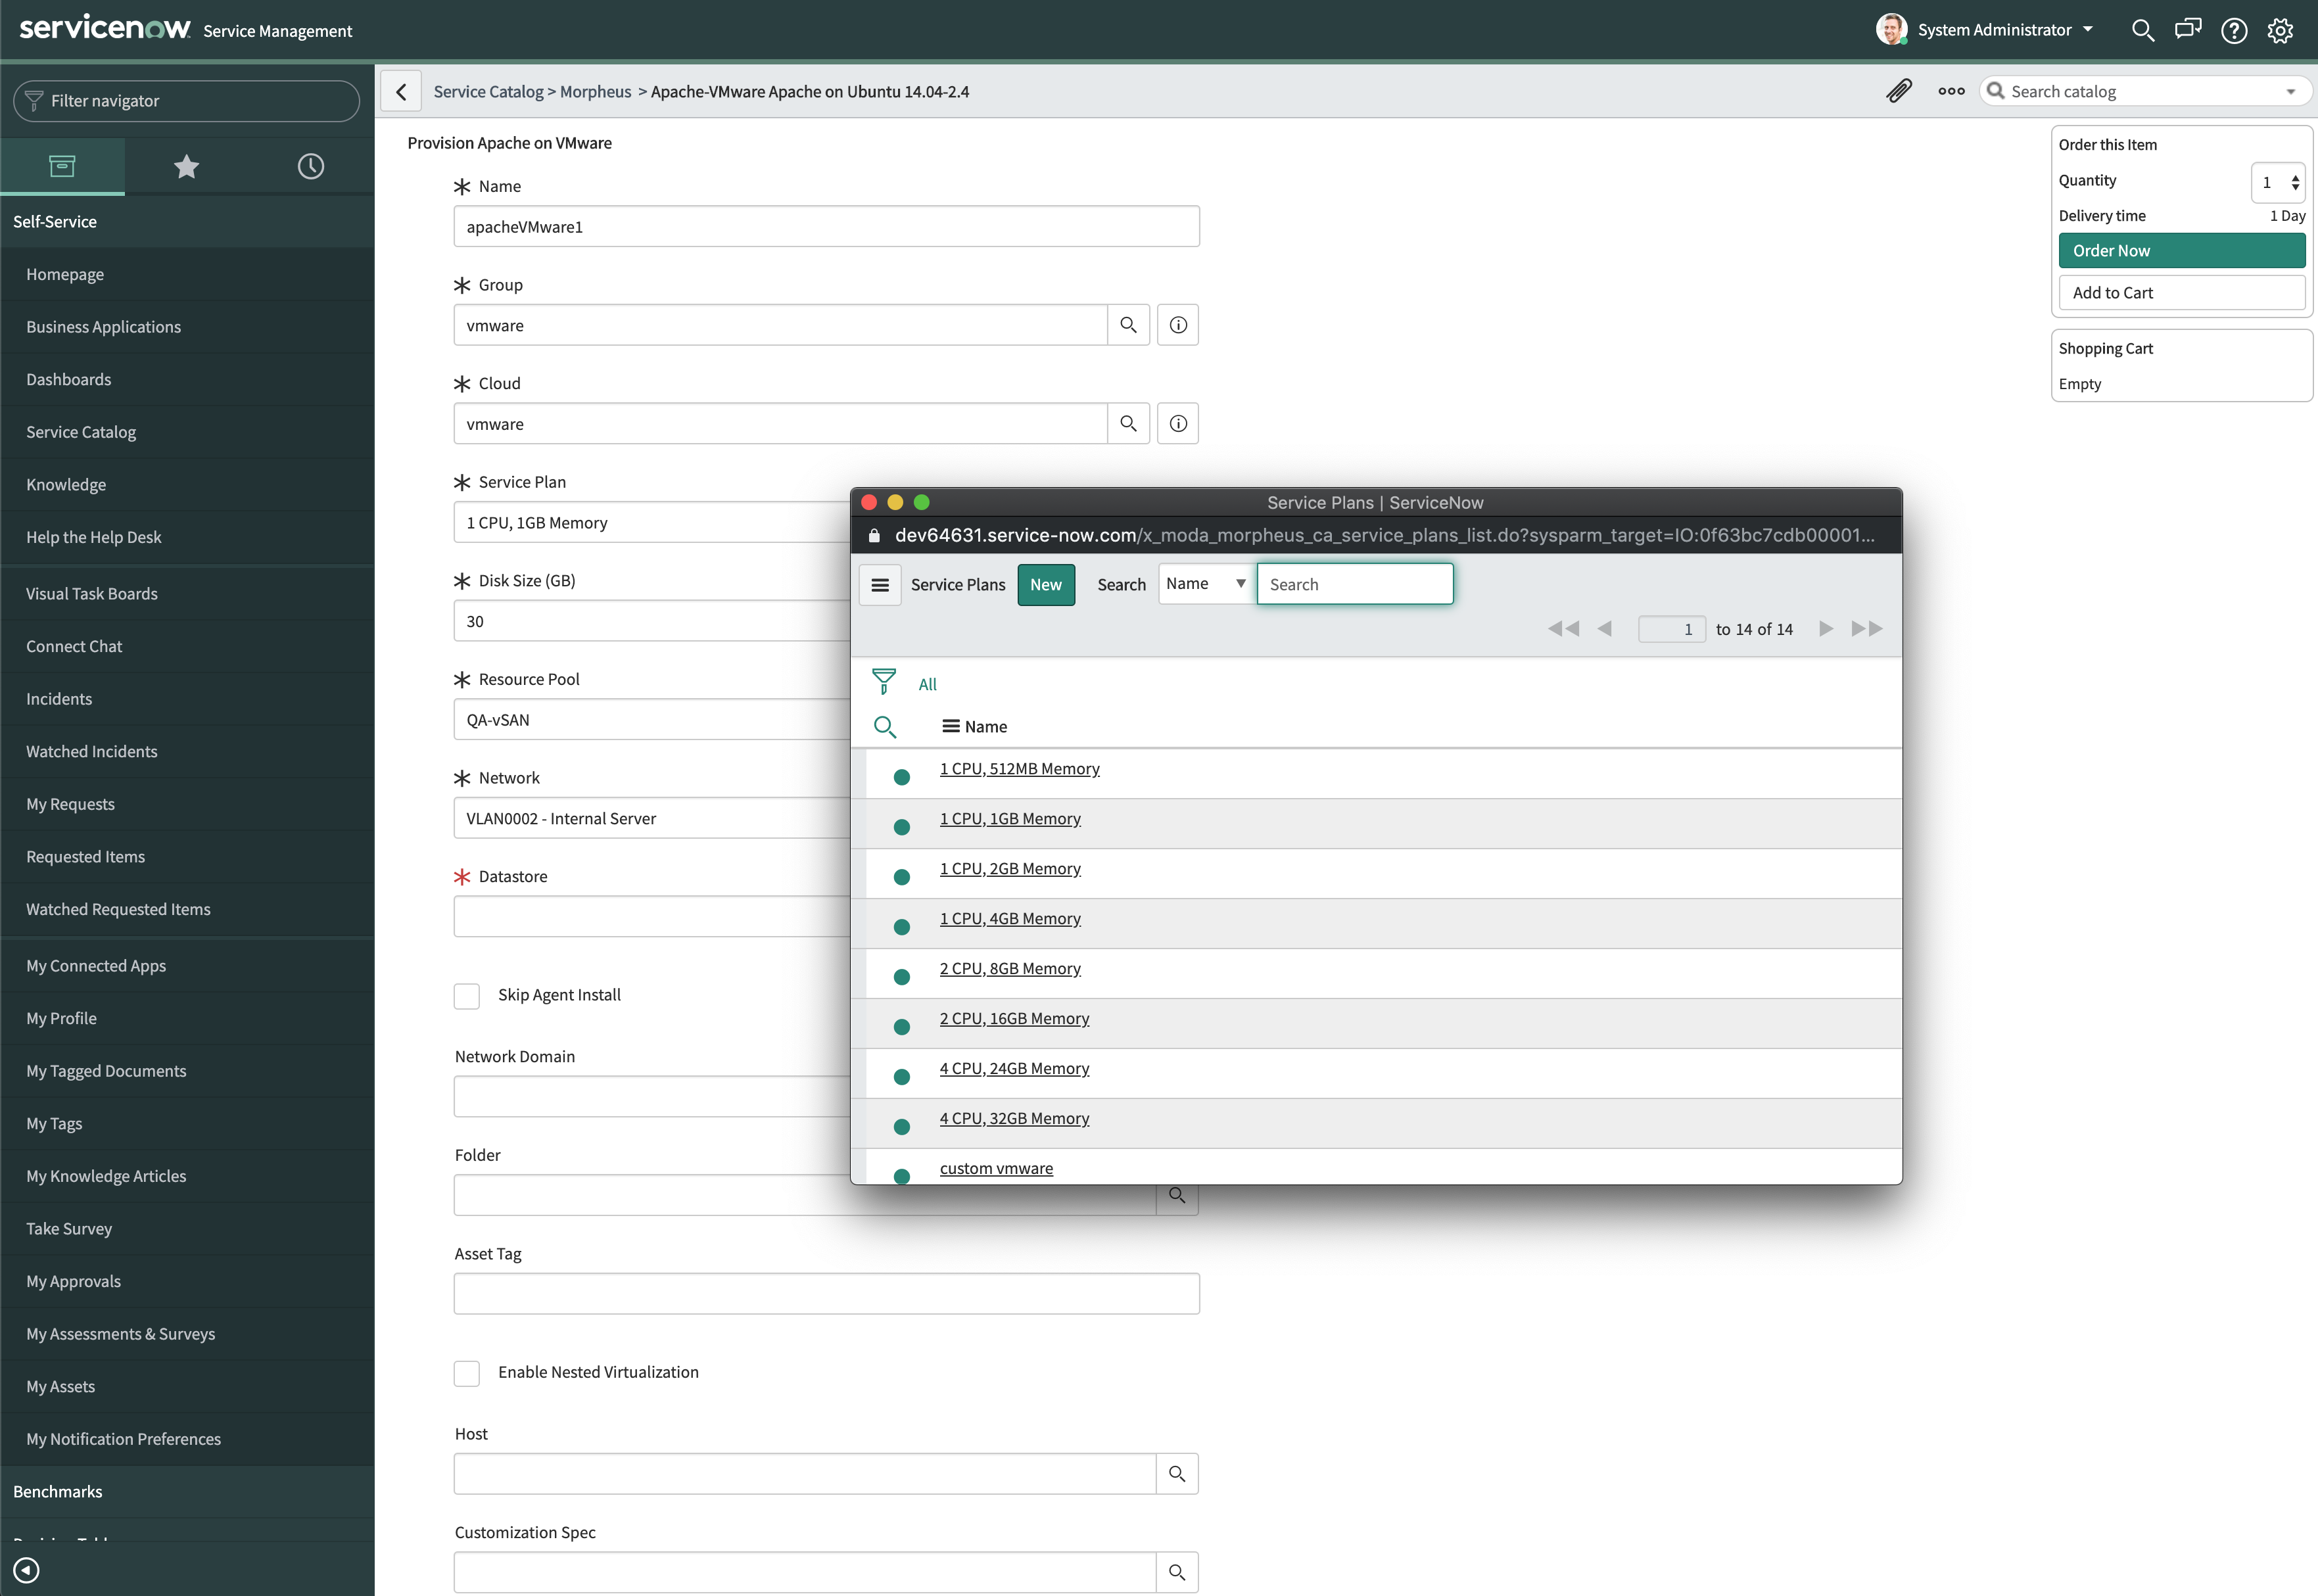Click the Service Plans filter funnel icon
This screenshot has width=2318, height=1596.
pos(883,682)
